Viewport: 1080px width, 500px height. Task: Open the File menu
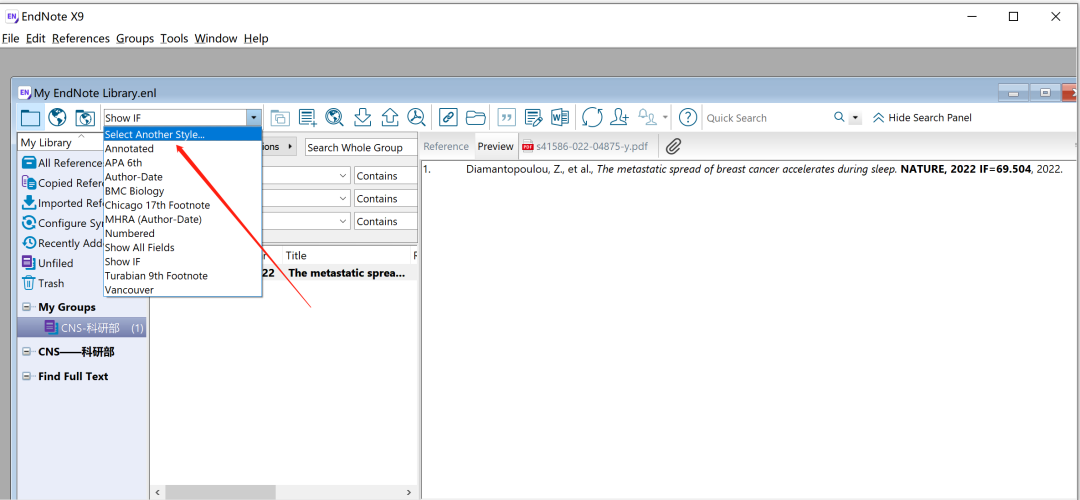pyautogui.click(x=10, y=39)
